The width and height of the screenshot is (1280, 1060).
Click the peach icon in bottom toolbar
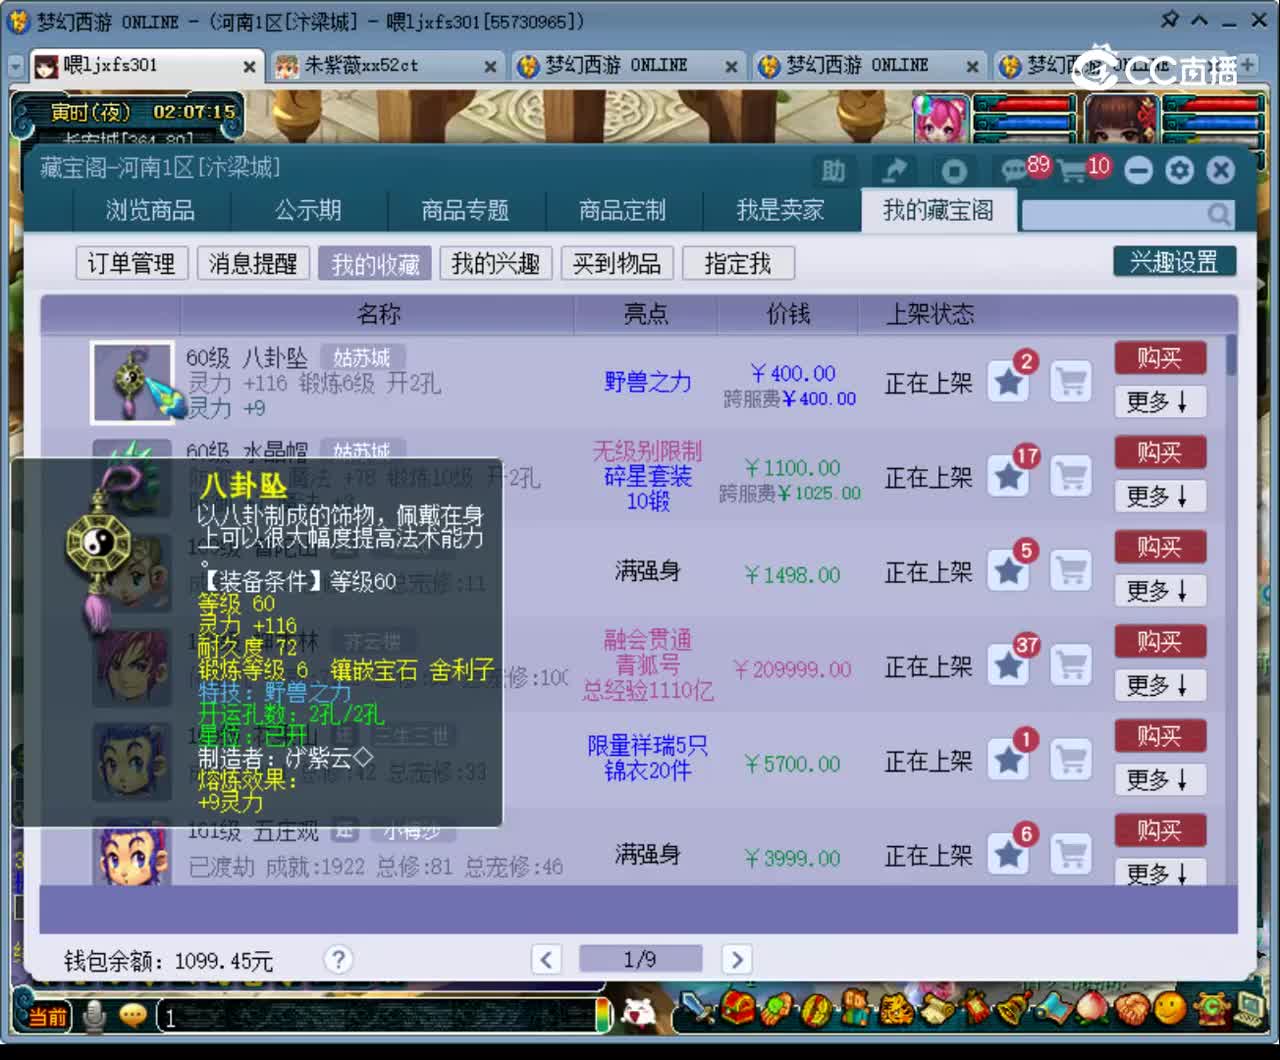point(1092,1008)
